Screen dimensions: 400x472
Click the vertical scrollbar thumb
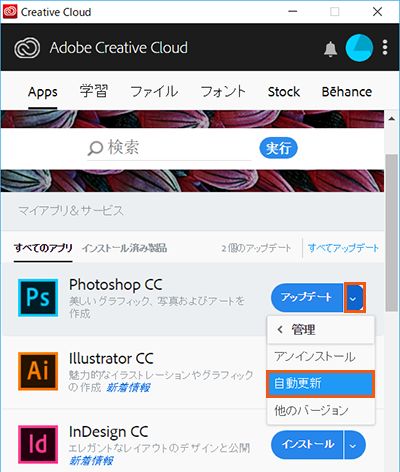[392, 232]
